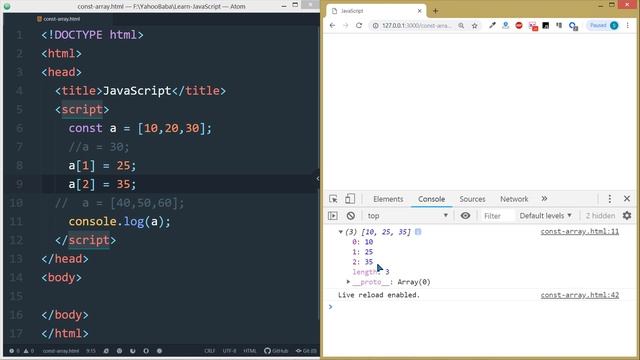Viewport: 640px width, 360px height.
Task: Close the JavaScript browser tab
Action: click(x=419, y=11)
